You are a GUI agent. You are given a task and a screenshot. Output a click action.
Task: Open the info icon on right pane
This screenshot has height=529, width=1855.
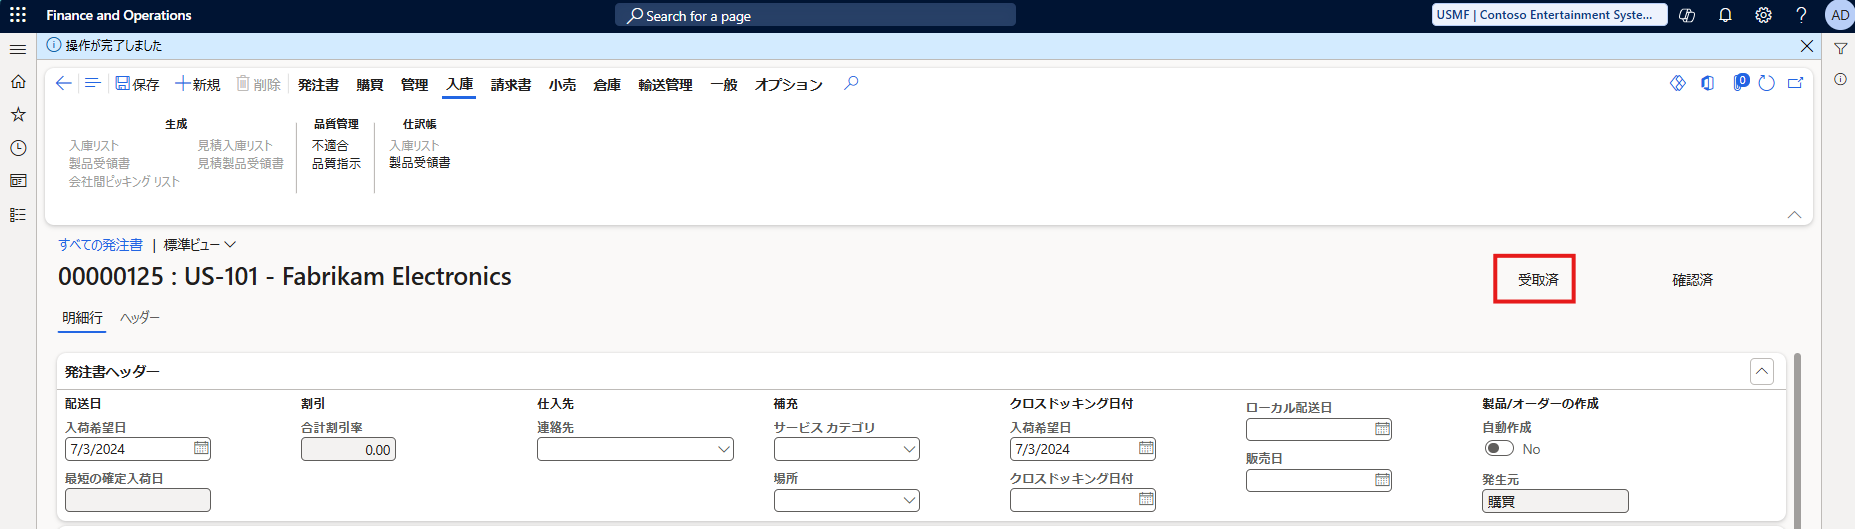coord(1840,79)
